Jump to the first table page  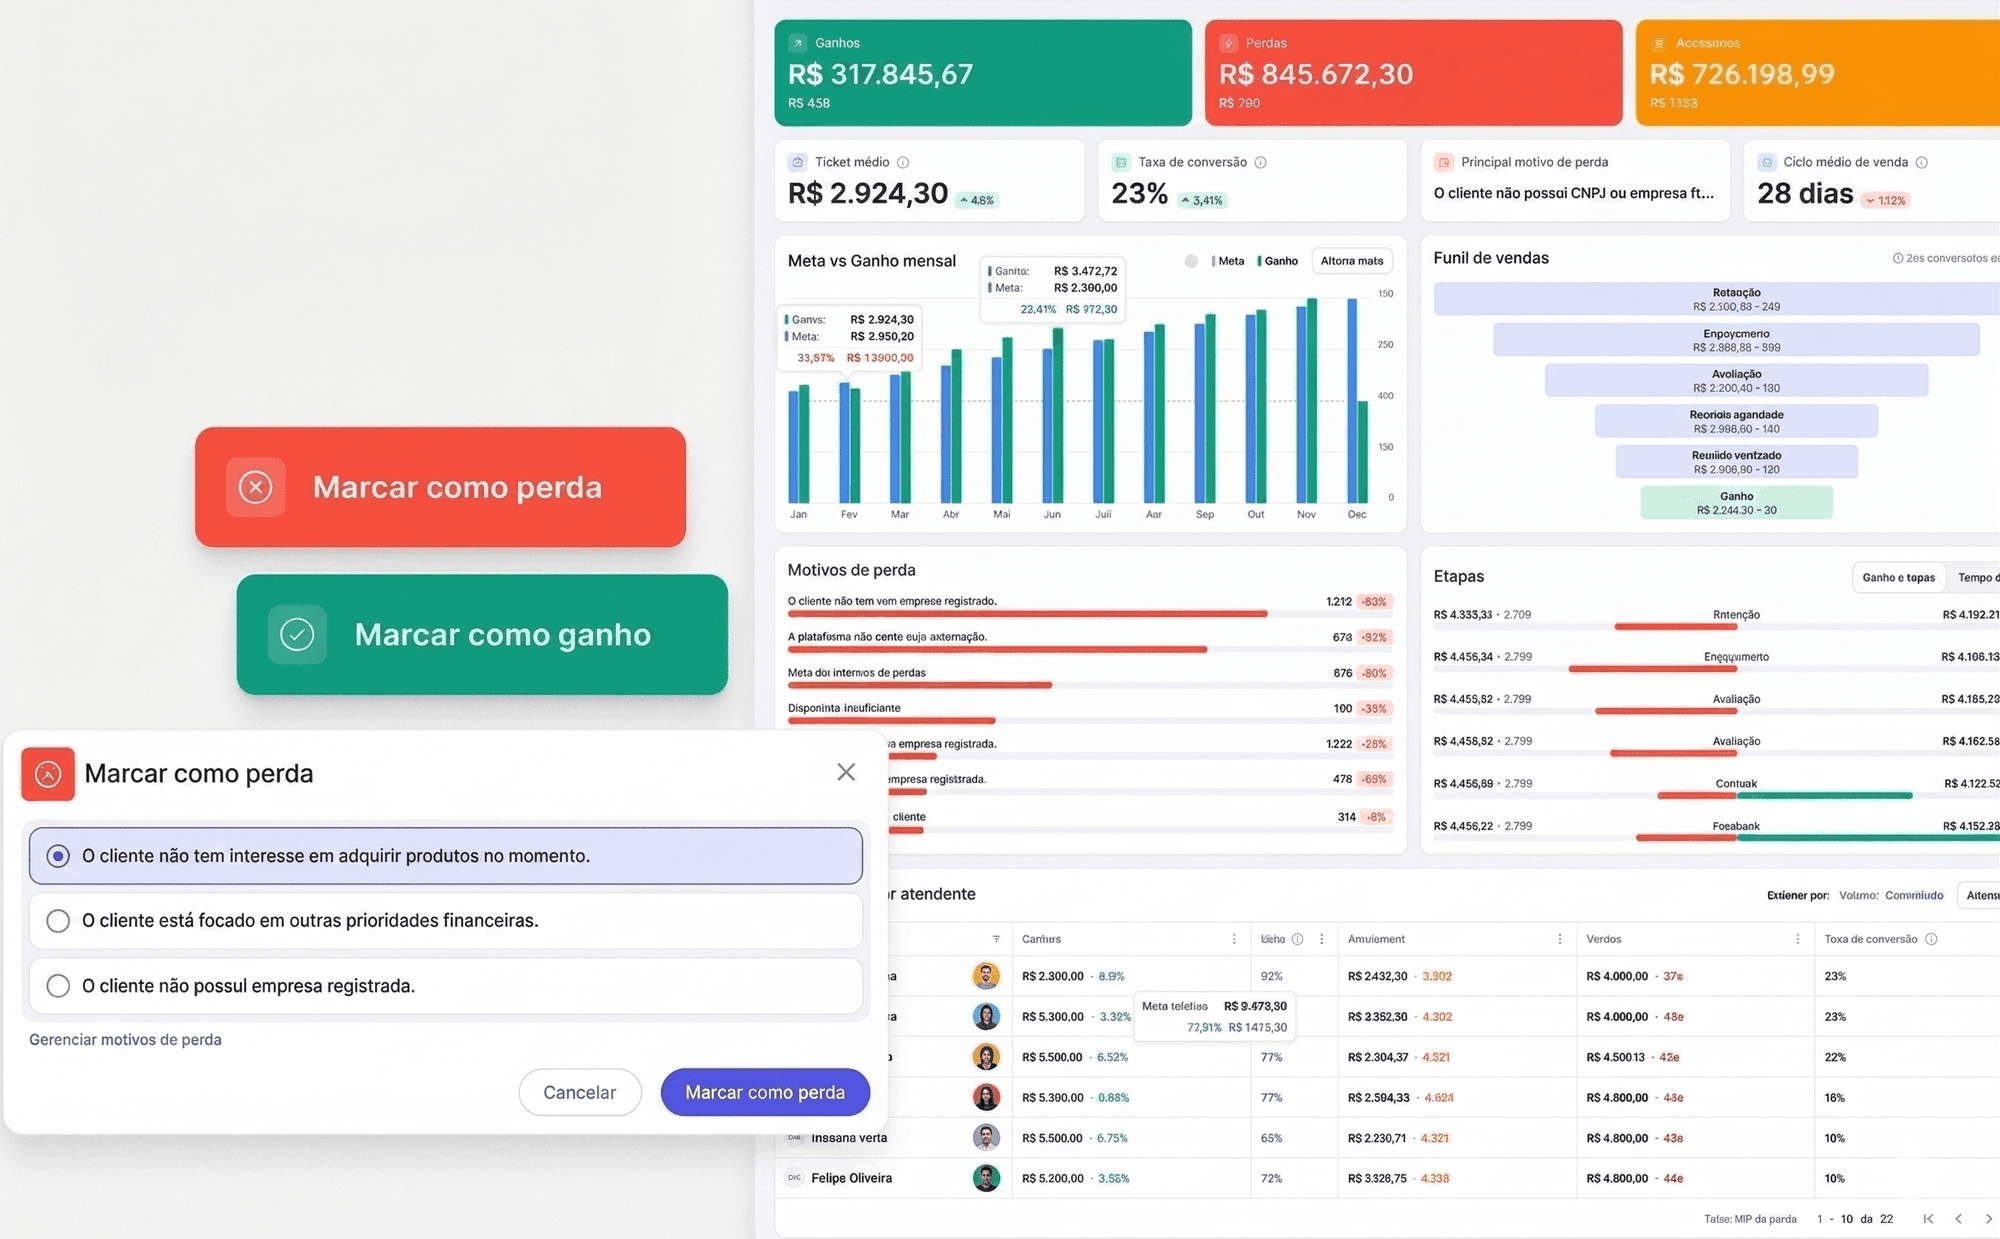point(1928,1219)
